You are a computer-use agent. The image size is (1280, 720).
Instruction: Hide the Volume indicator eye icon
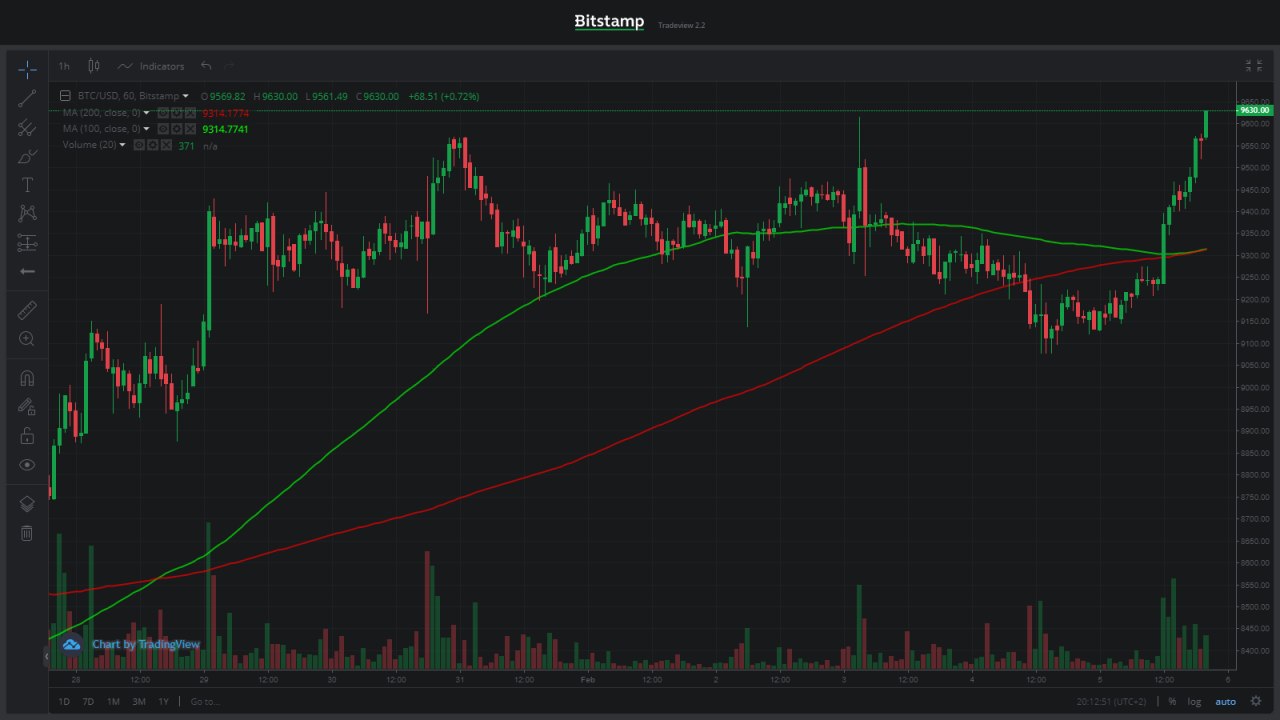coord(139,145)
